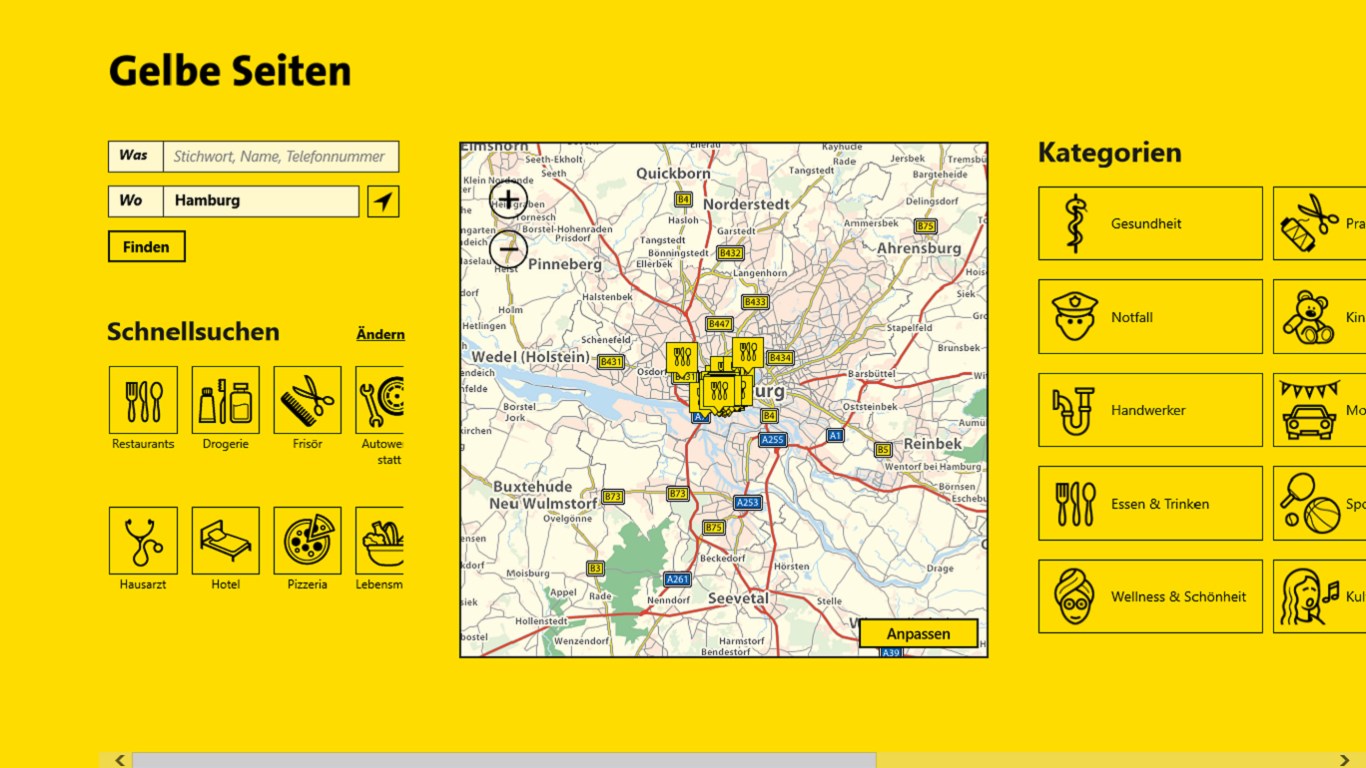This screenshot has height=768, width=1366.
Task: Click the Finden search button
Action: [146, 247]
